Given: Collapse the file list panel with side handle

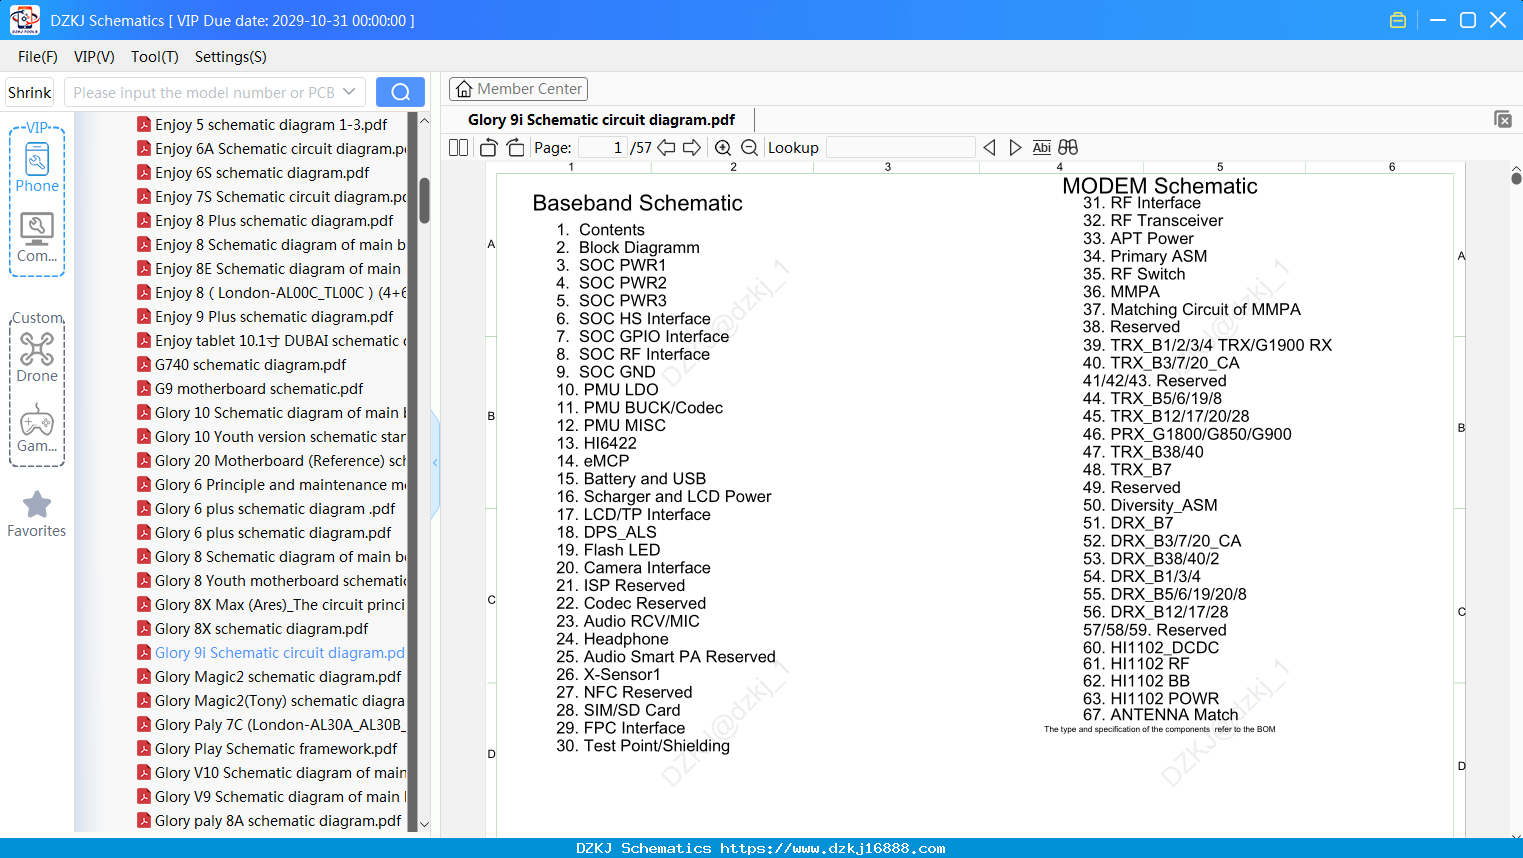Looking at the screenshot, I should [x=436, y=462].
